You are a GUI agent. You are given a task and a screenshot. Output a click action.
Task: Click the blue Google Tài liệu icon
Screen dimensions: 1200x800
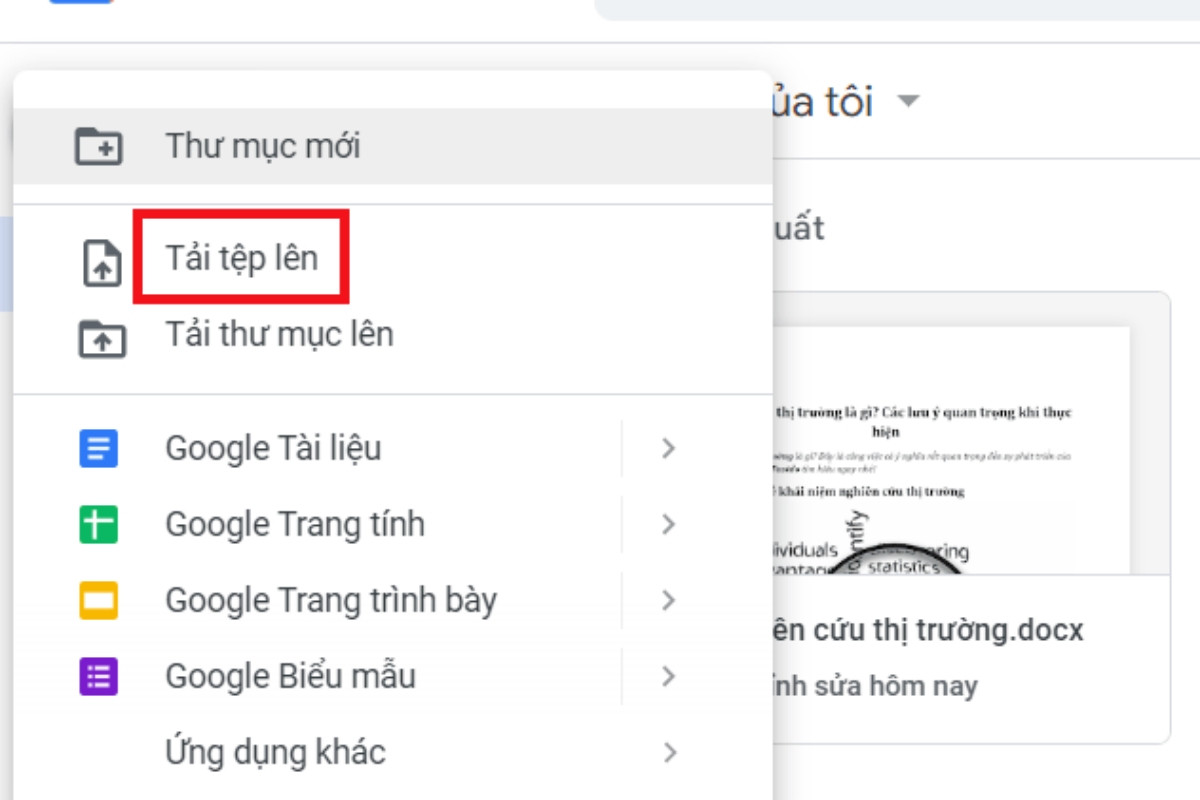click(99, 448)
